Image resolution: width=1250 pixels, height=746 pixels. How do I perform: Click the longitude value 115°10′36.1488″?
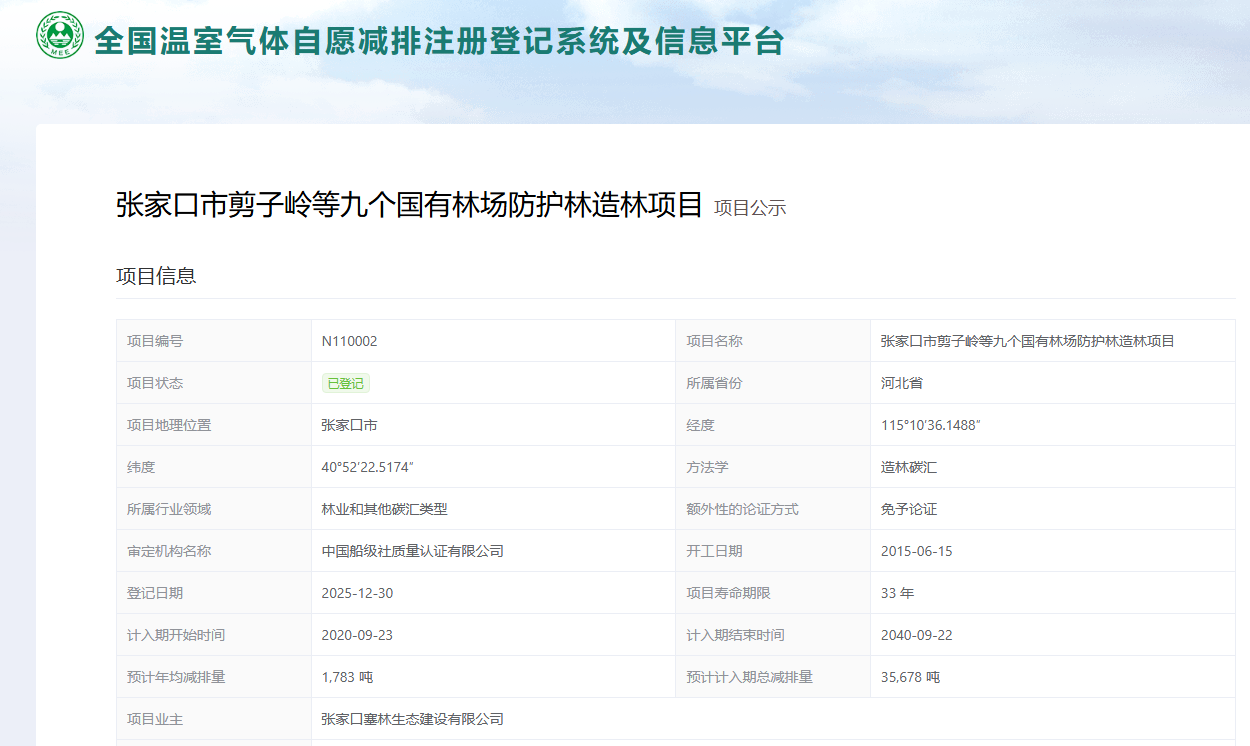(x=930, y=425)
